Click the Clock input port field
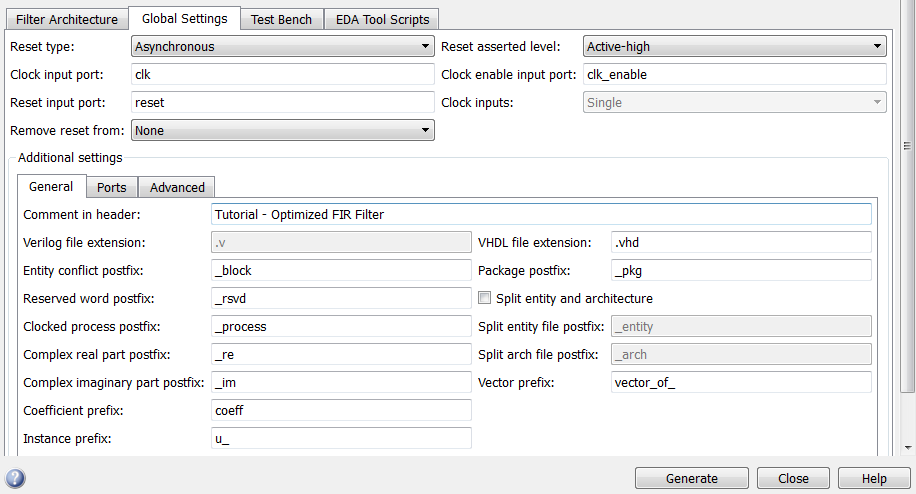The image size is (916, 494). pos(282,74)
